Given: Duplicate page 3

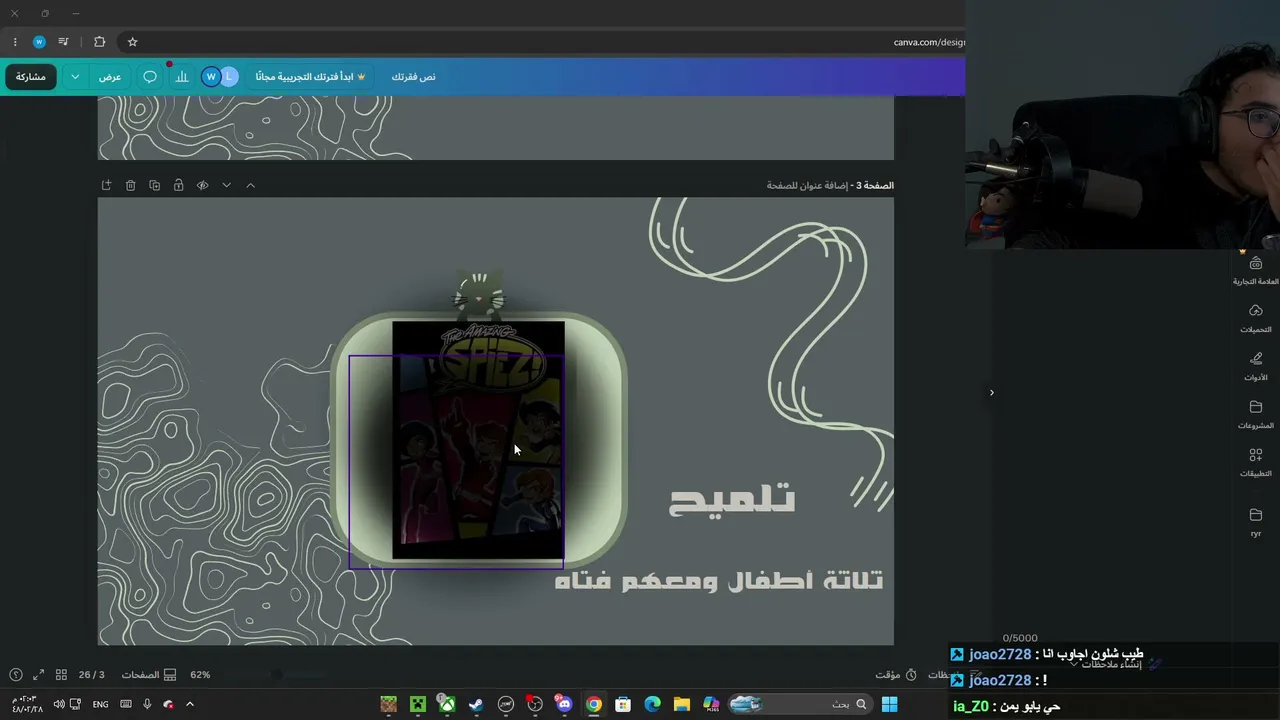Looking at the screenshot, I should point(155,185).
